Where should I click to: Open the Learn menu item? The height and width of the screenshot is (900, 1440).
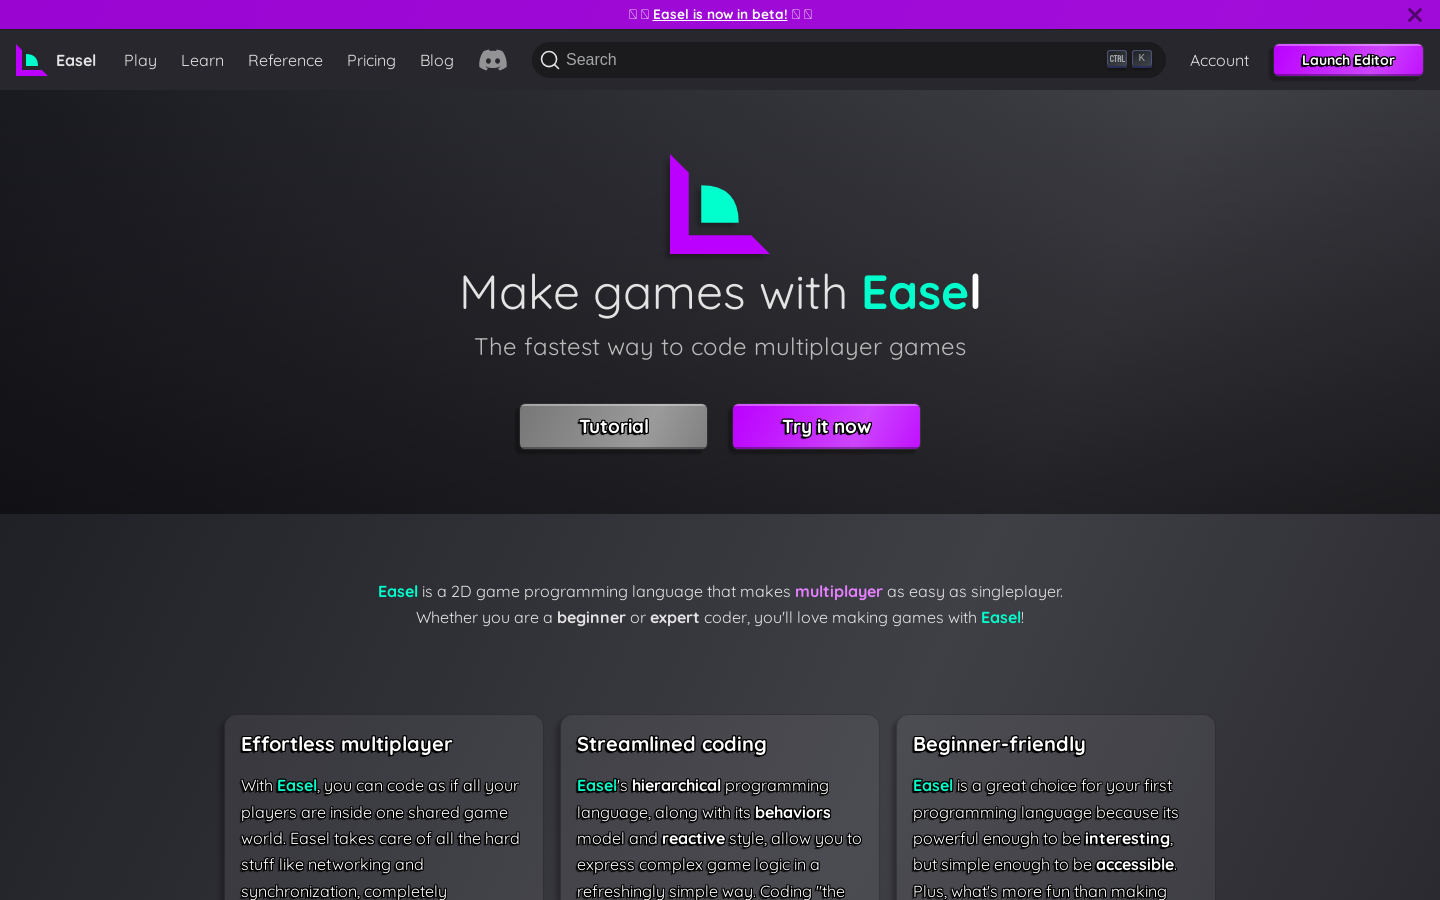(202, 60)
